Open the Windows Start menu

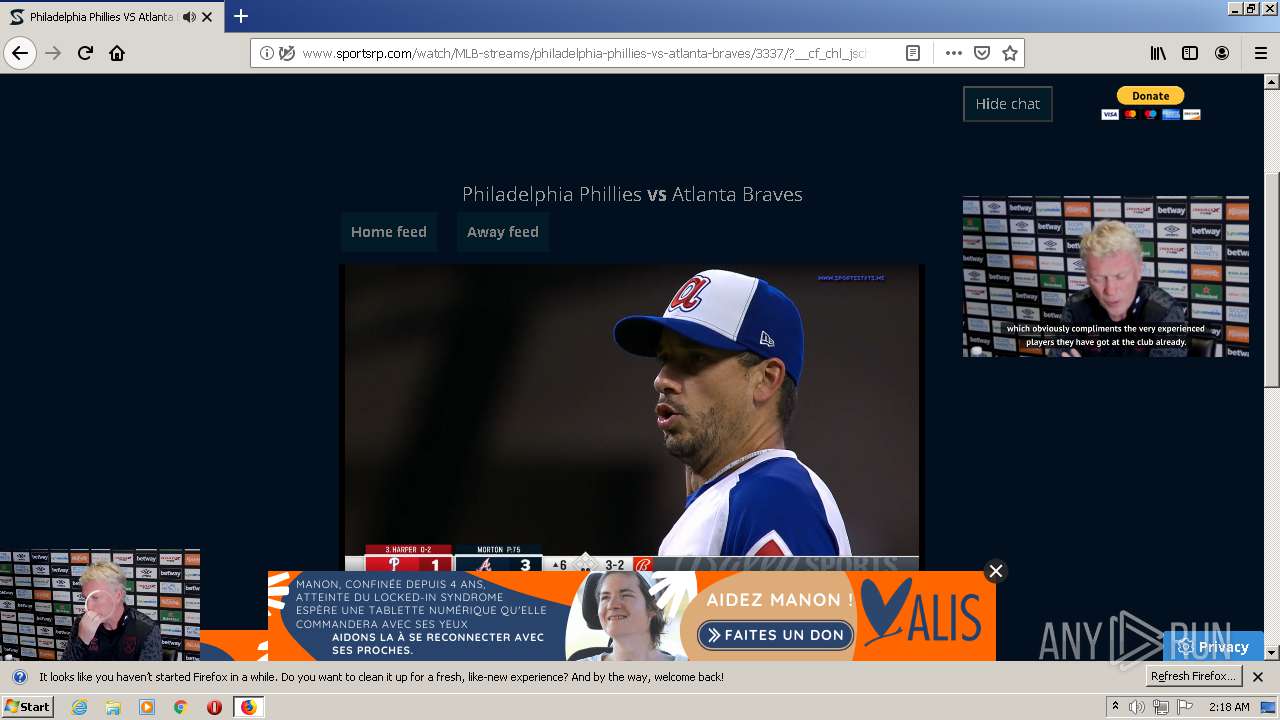point(27,707)
